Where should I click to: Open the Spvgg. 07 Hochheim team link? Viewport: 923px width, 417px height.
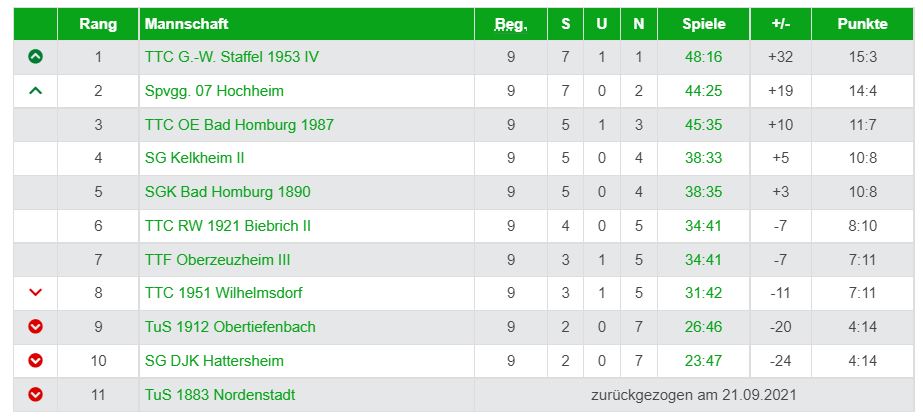[214, 91]
